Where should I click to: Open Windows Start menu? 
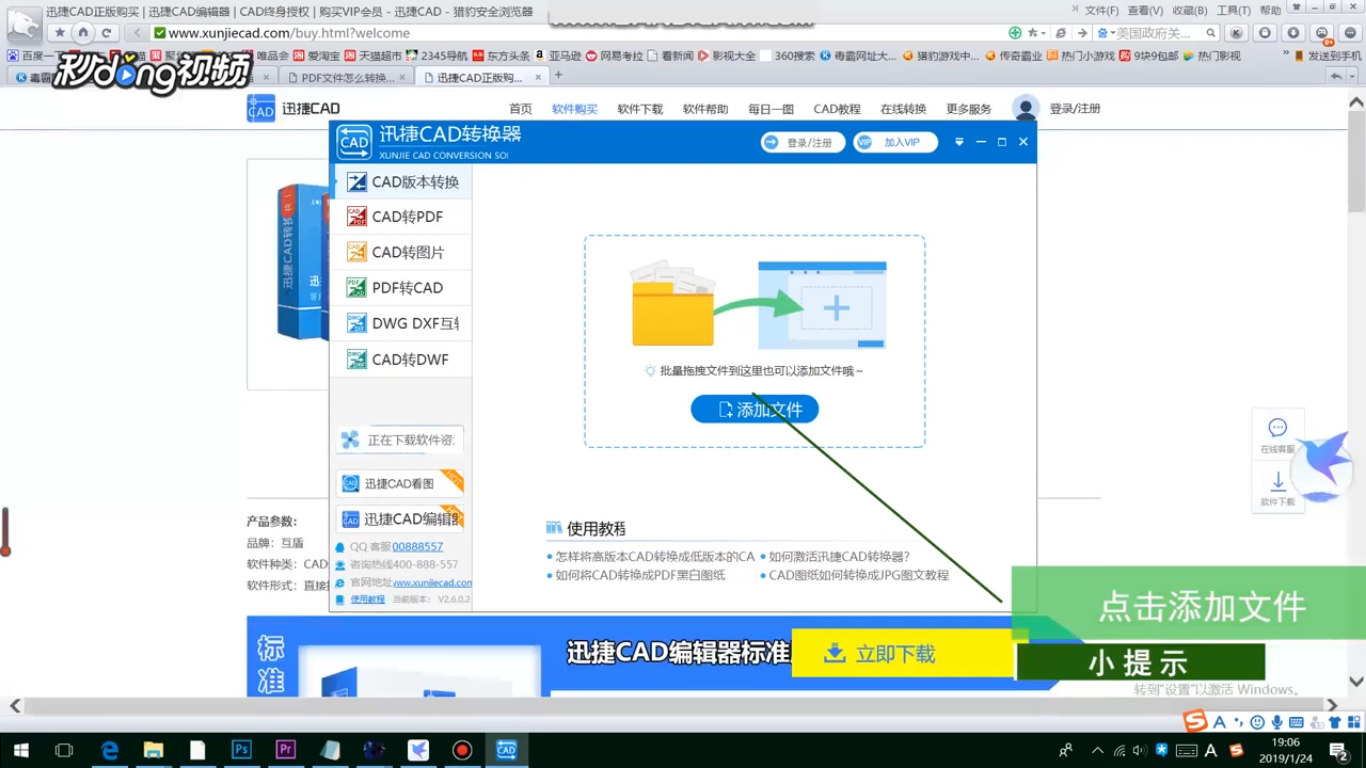click(20, 750)
